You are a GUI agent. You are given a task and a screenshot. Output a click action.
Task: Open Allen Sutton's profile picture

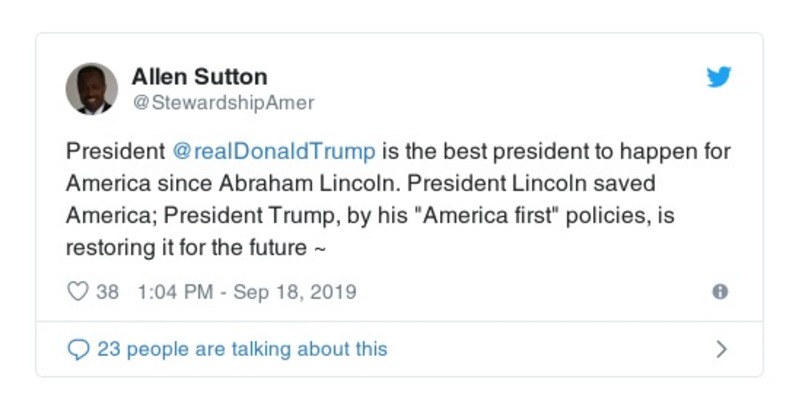pyautogui.click(x=92, y=88)
